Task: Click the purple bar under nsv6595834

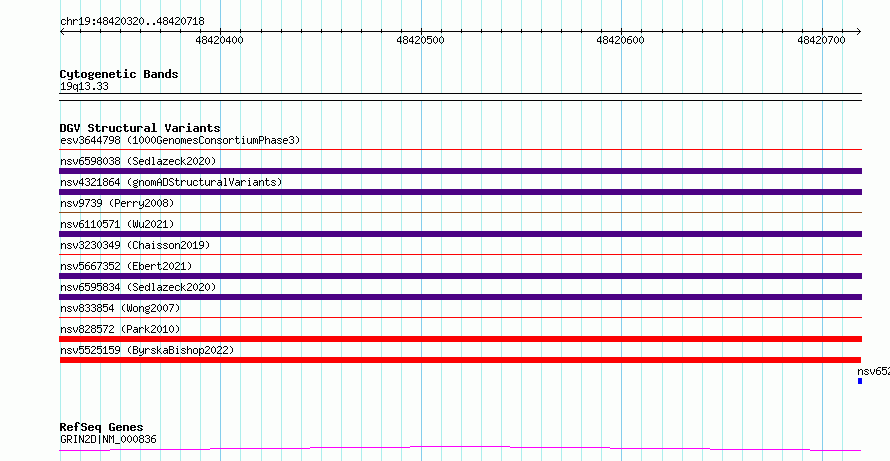Action: coord(460,297)
